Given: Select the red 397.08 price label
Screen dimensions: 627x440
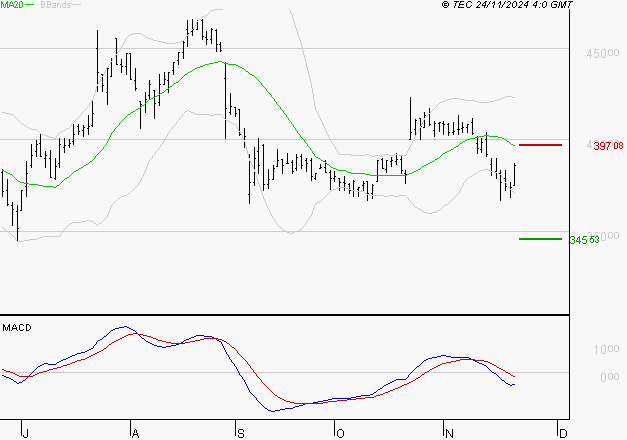Looking at the screenshot, I should point(608,146).
